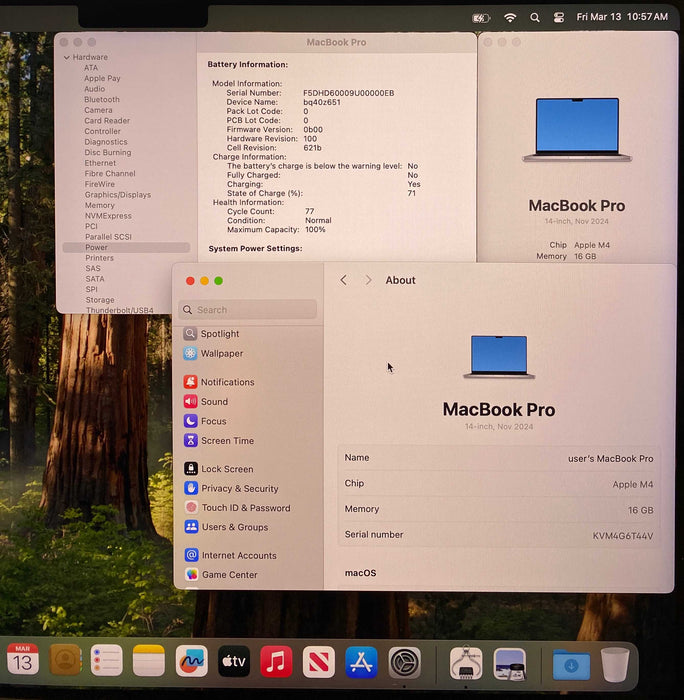Select Apple Pay in the hardware list

tap(102, 78)
